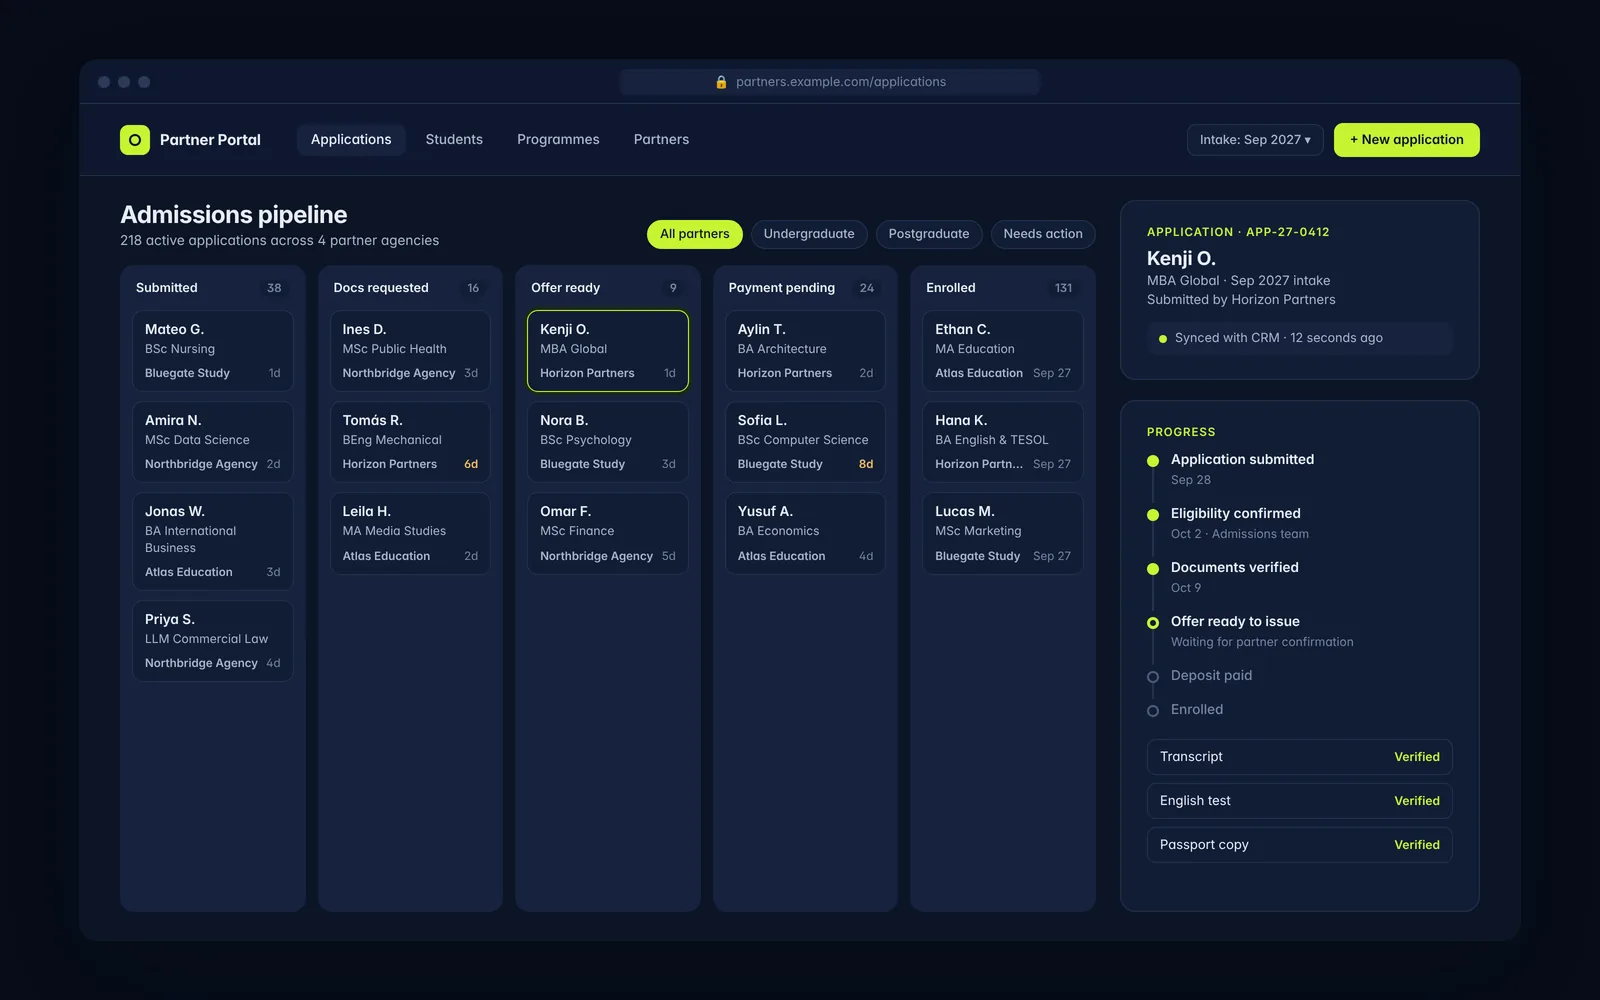Click the Application submitted progress marker
The width and height of the screenshot is (1600, 1000).
1153,461
